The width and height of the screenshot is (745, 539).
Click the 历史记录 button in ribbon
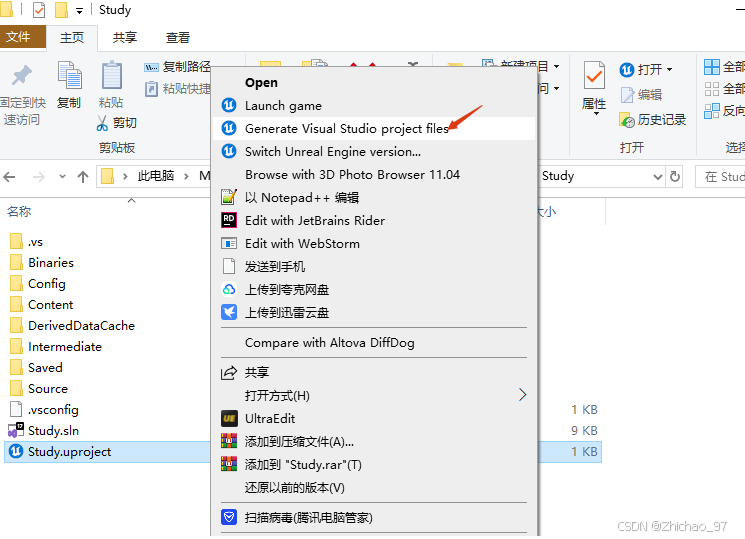click(x=653, y=120)
